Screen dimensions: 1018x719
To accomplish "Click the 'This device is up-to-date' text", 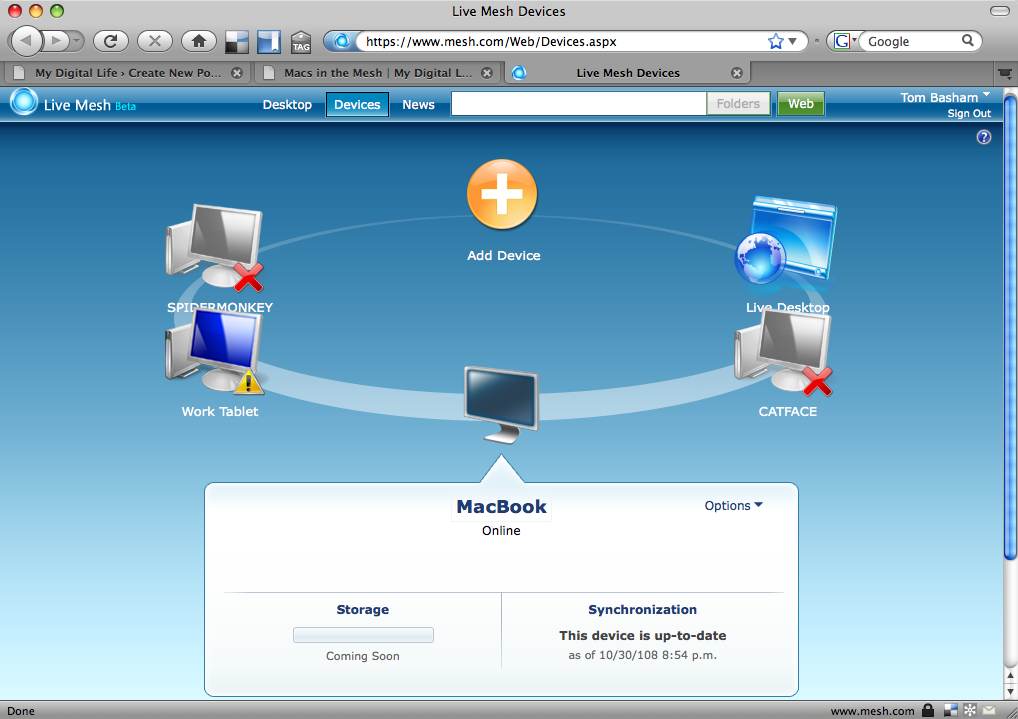I will (643, 635).
